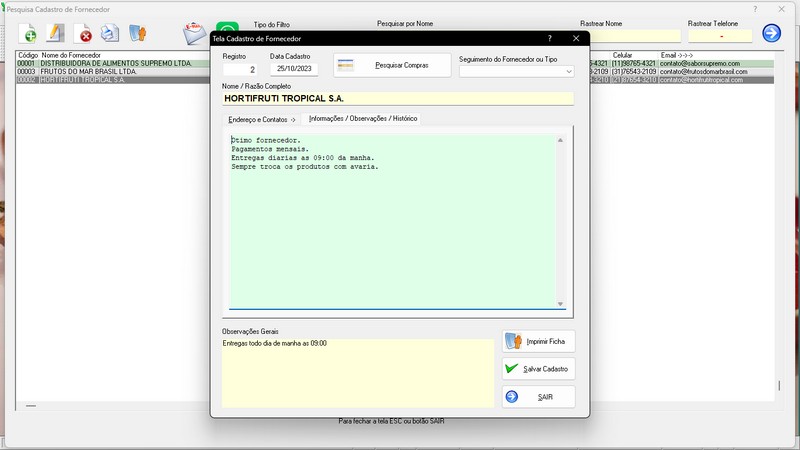Image resolution: width=800 pixels, height=450 pixels.
Task: Click the Código column header
Action: (x=28, y=55)
